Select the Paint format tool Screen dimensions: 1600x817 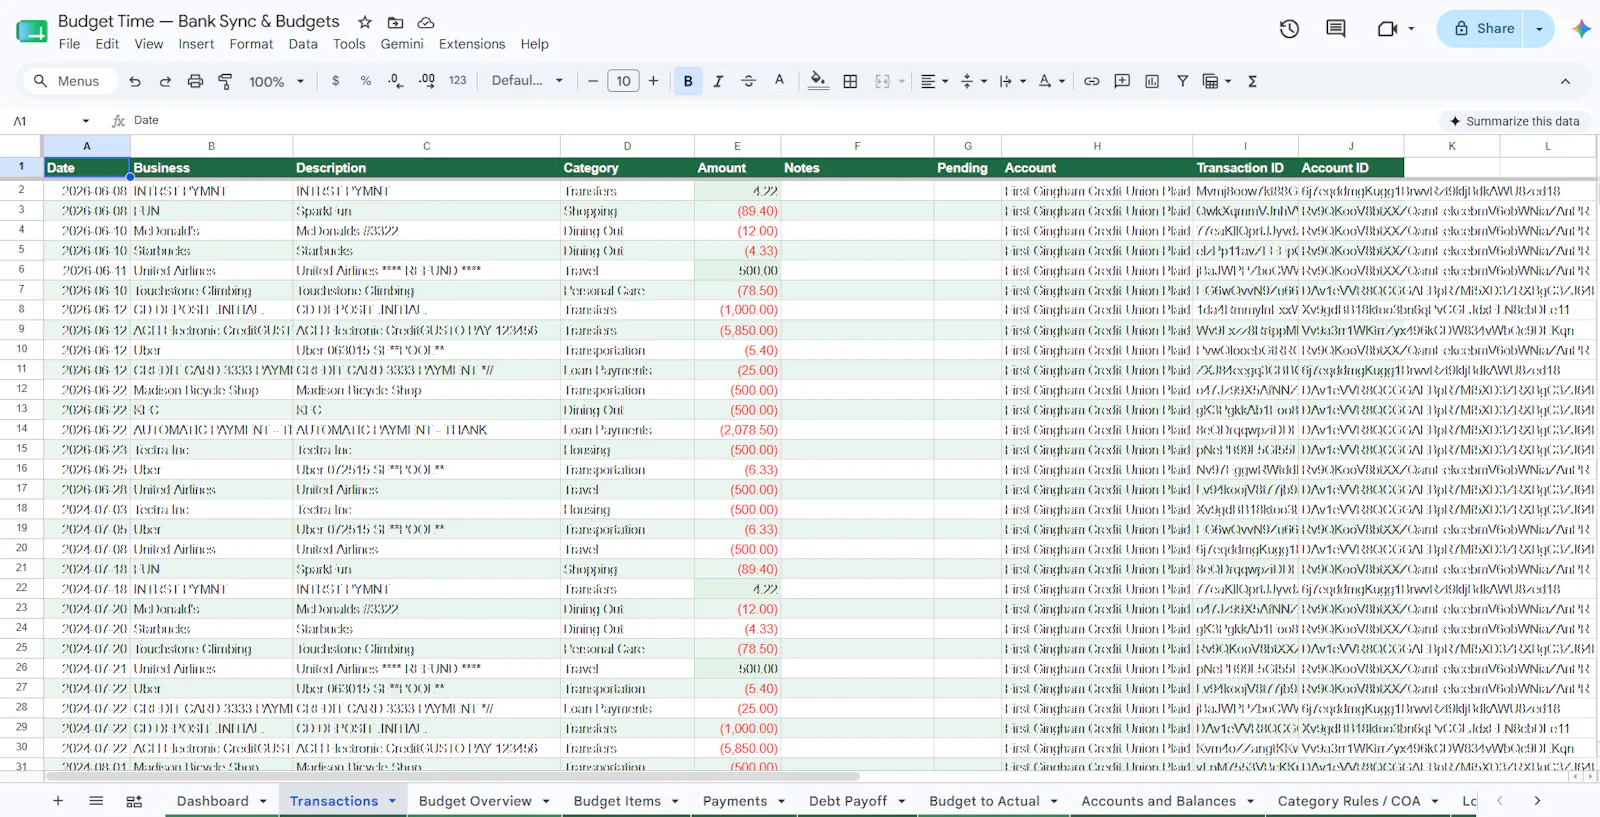pyautogui.click(x=225, y=81)
